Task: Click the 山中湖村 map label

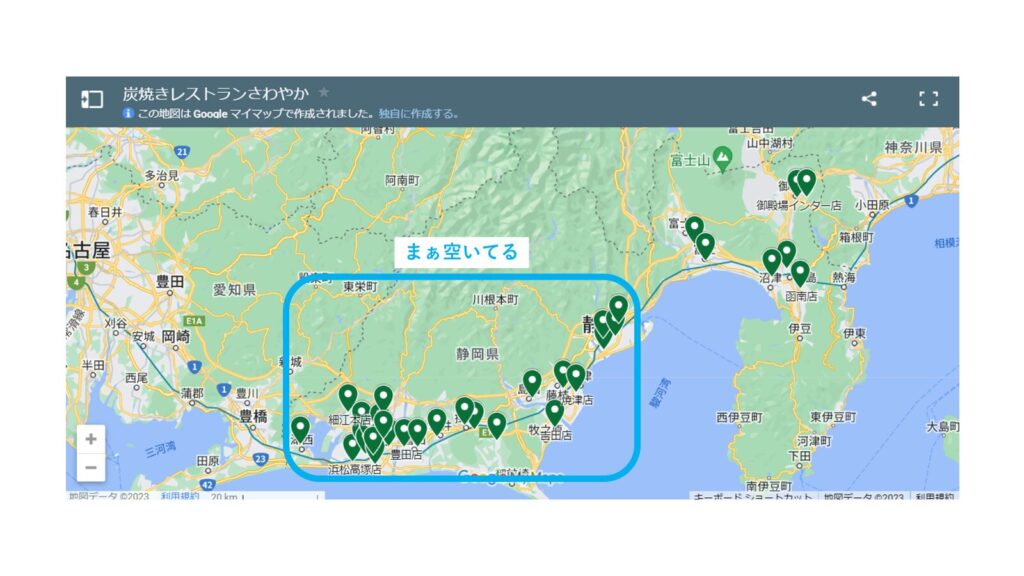Action: pos(770,143)
